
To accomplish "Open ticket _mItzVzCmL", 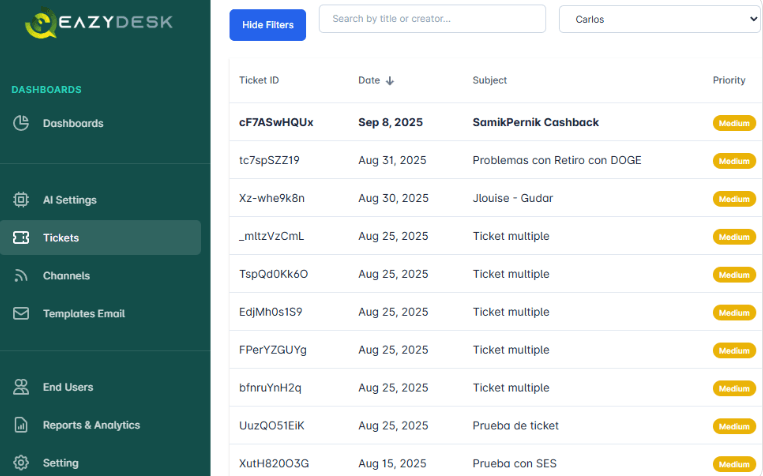I will tap(271, 236).
